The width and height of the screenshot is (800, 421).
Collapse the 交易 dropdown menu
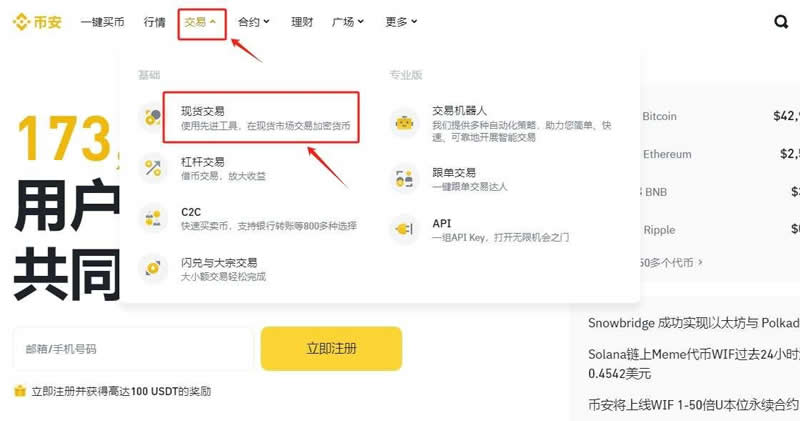[201, 22]
